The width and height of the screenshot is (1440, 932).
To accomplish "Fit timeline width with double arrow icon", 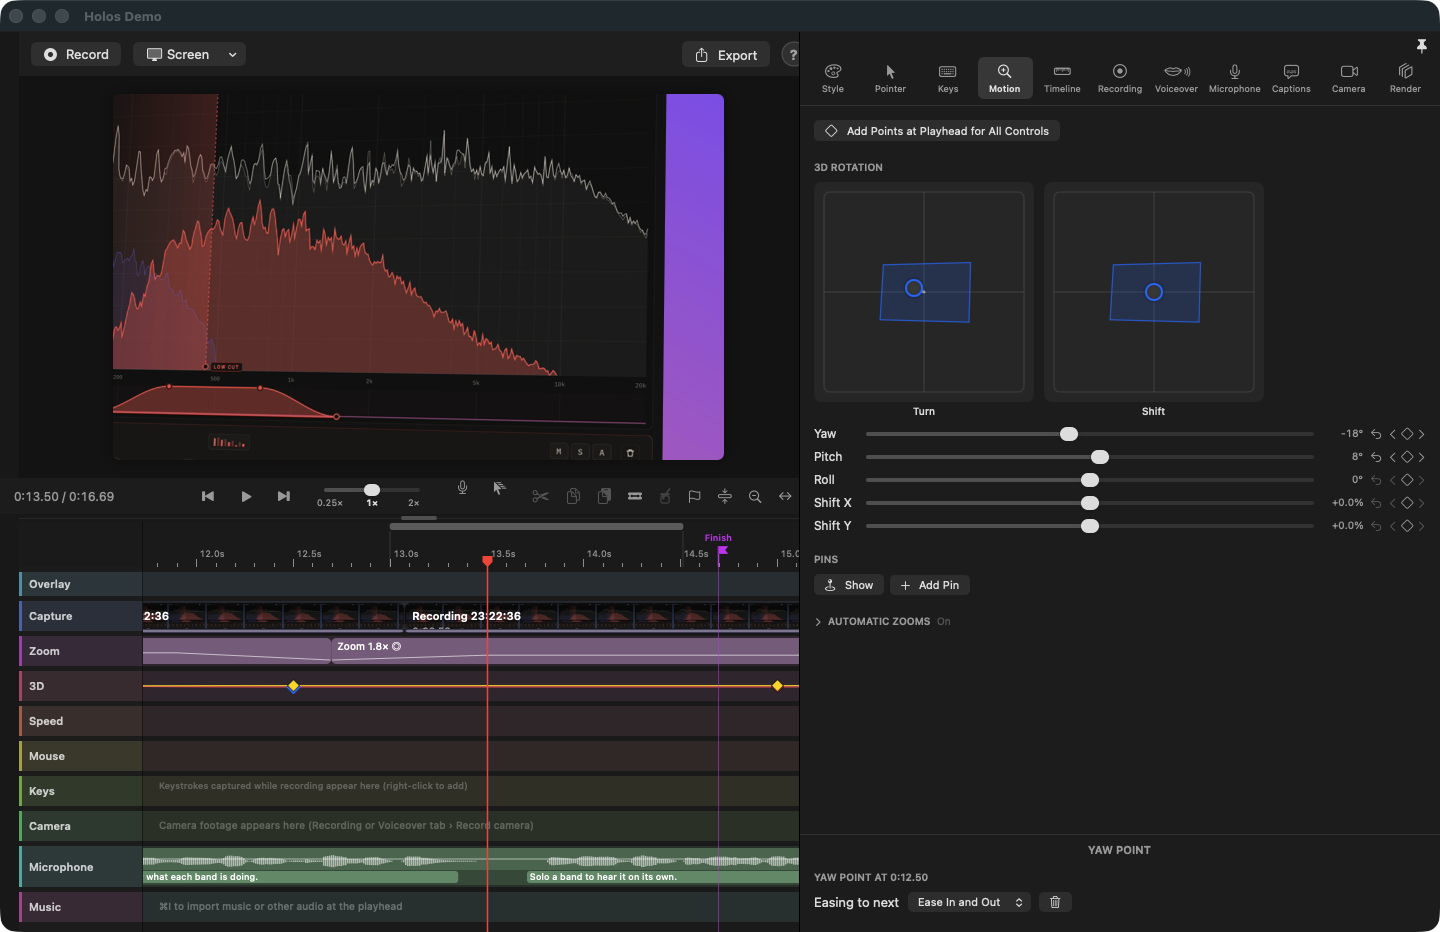I will coord(785,496).
